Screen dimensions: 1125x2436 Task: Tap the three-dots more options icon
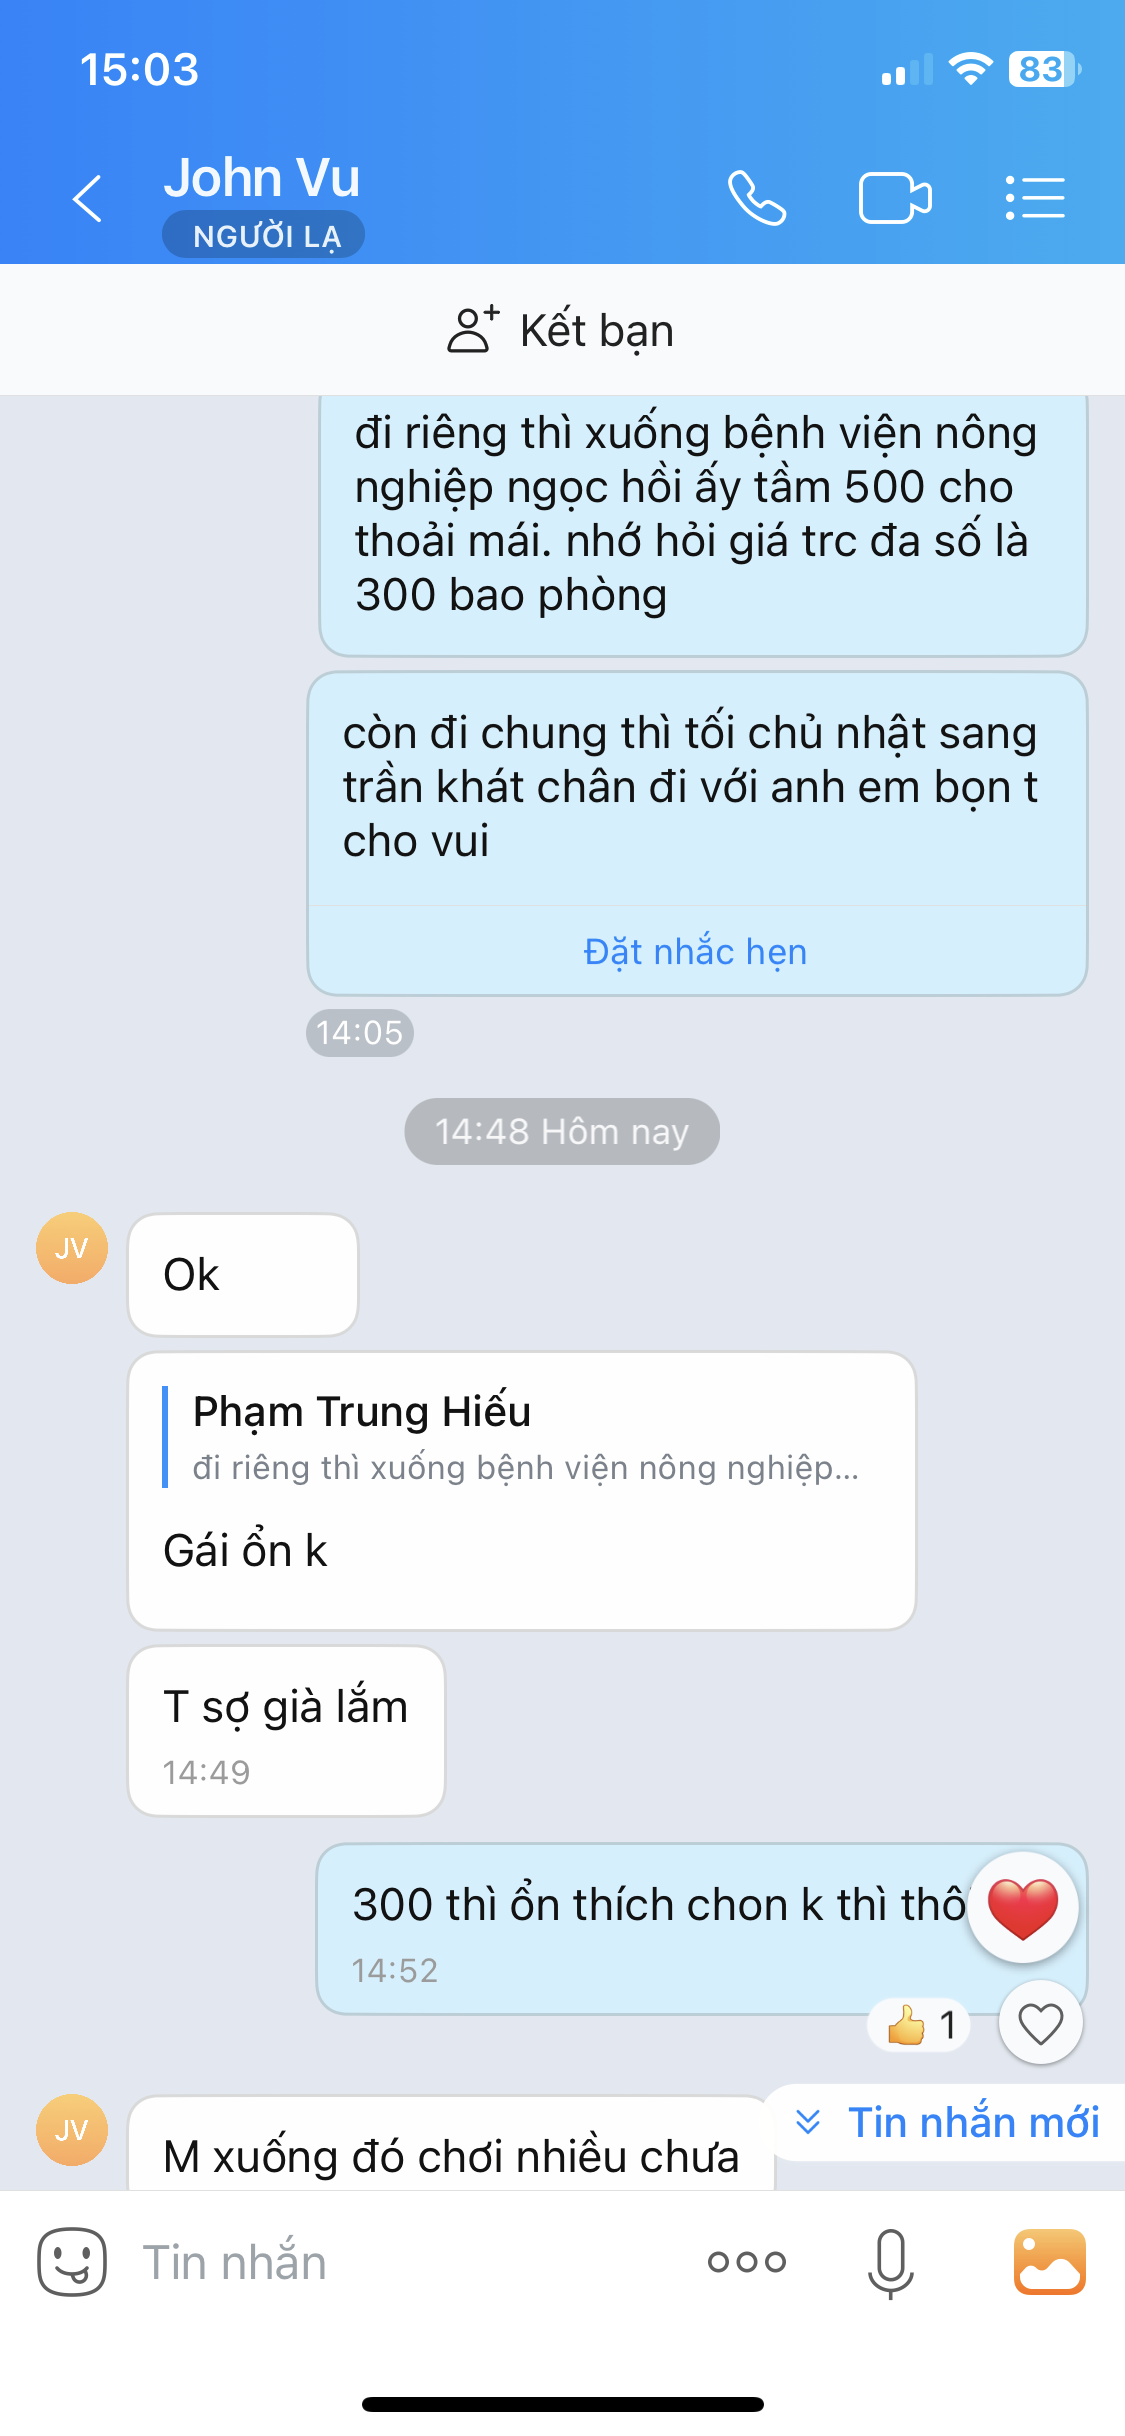[747, 2262]
